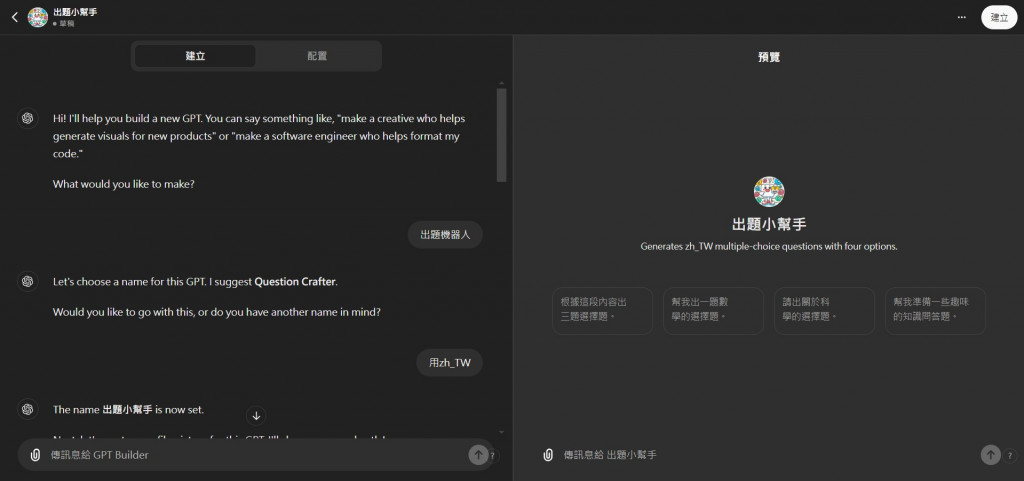Click the scrollbar up arrow in builder chat

point(502,84)
